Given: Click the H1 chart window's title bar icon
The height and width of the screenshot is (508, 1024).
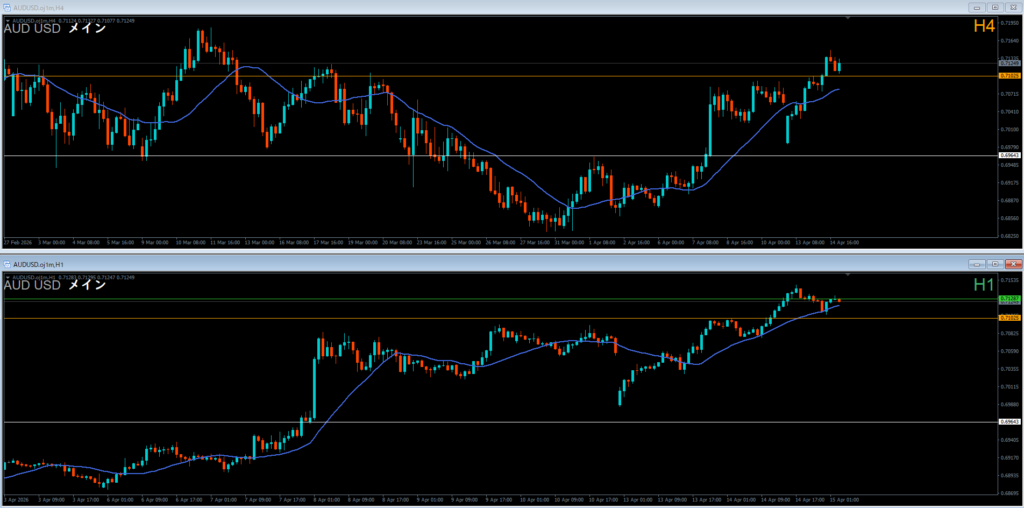Looking at the screenshot, I should point(6,264).
